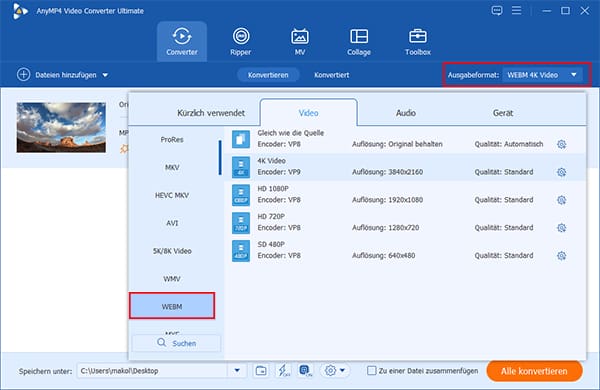
Task: Select 5K/8K Video format category
Action: click(x=172, y=251)
